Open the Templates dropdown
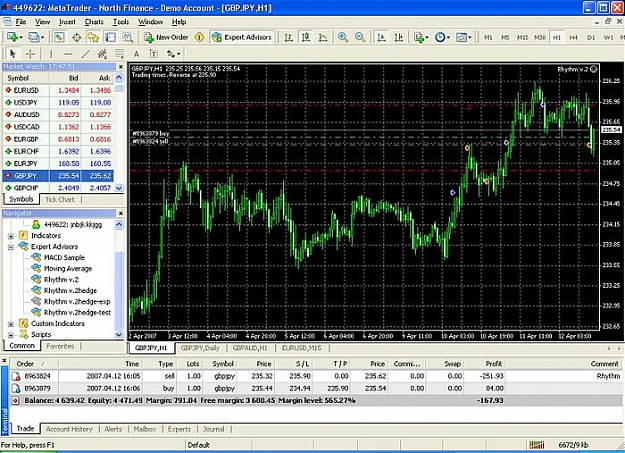625x453 pixels. 463,37
